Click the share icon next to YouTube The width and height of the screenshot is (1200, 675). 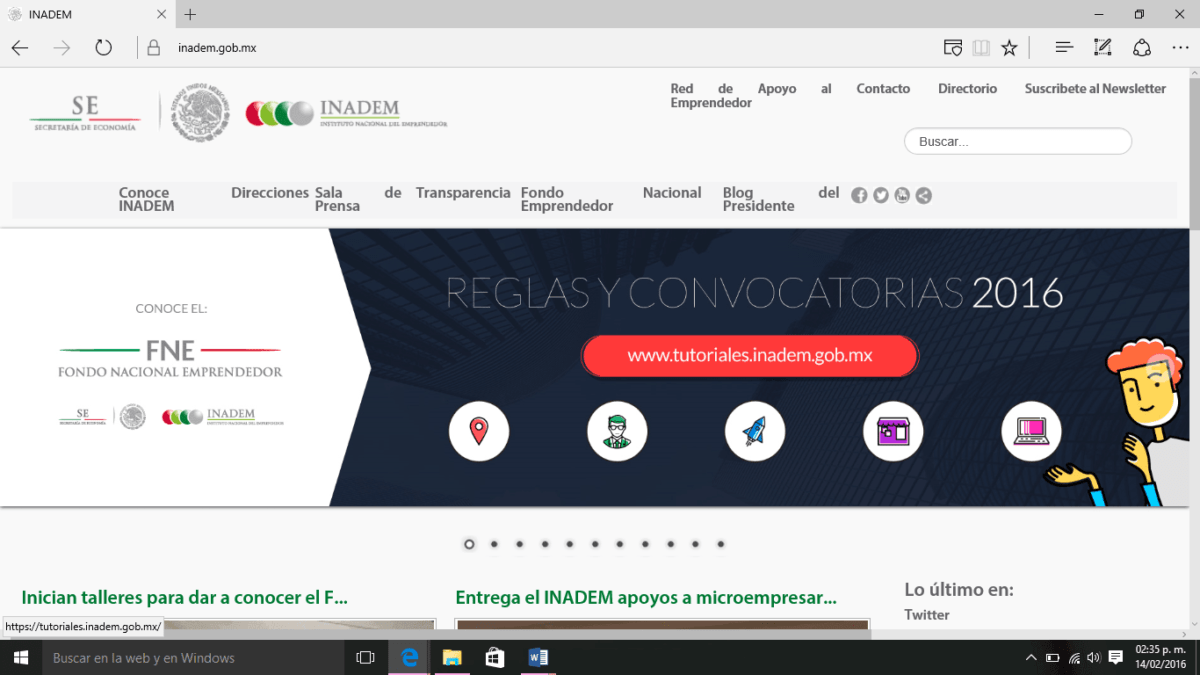924,195
